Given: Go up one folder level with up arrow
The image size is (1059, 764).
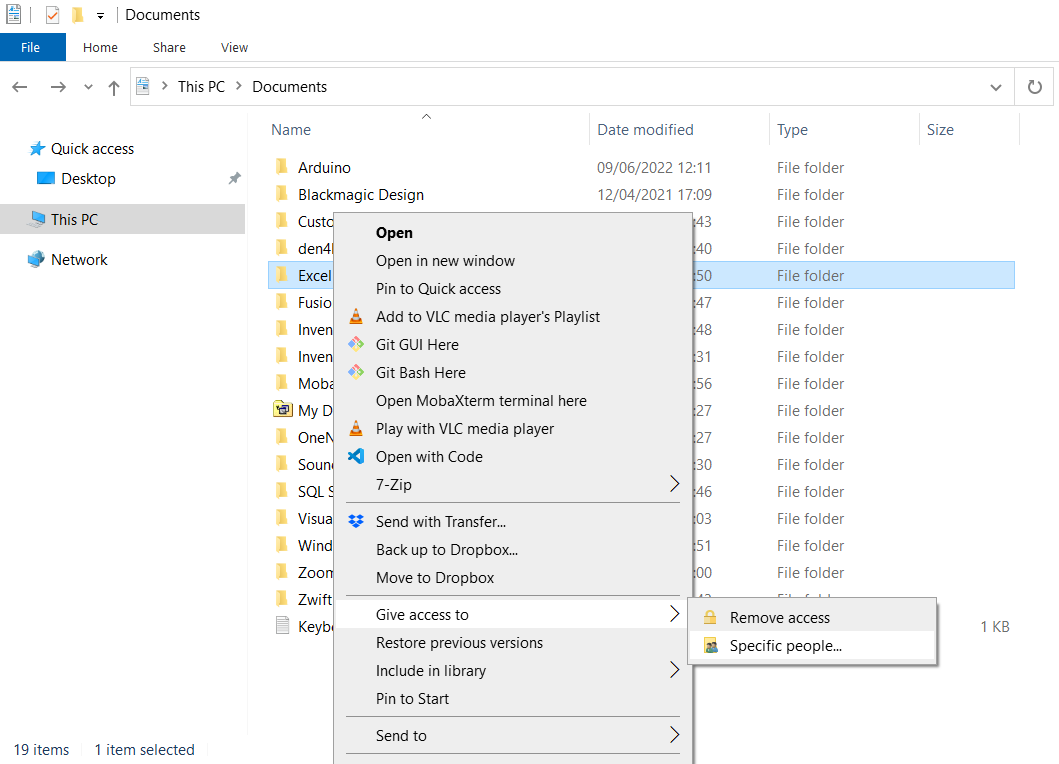Looking at the screenshot, I should tap(114, 87).
